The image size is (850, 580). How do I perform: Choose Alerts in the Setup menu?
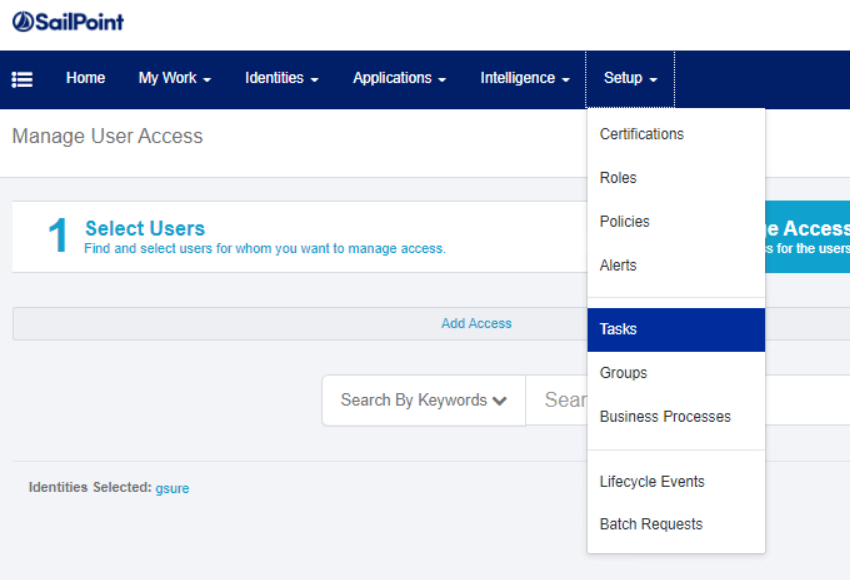coord(676,266)
